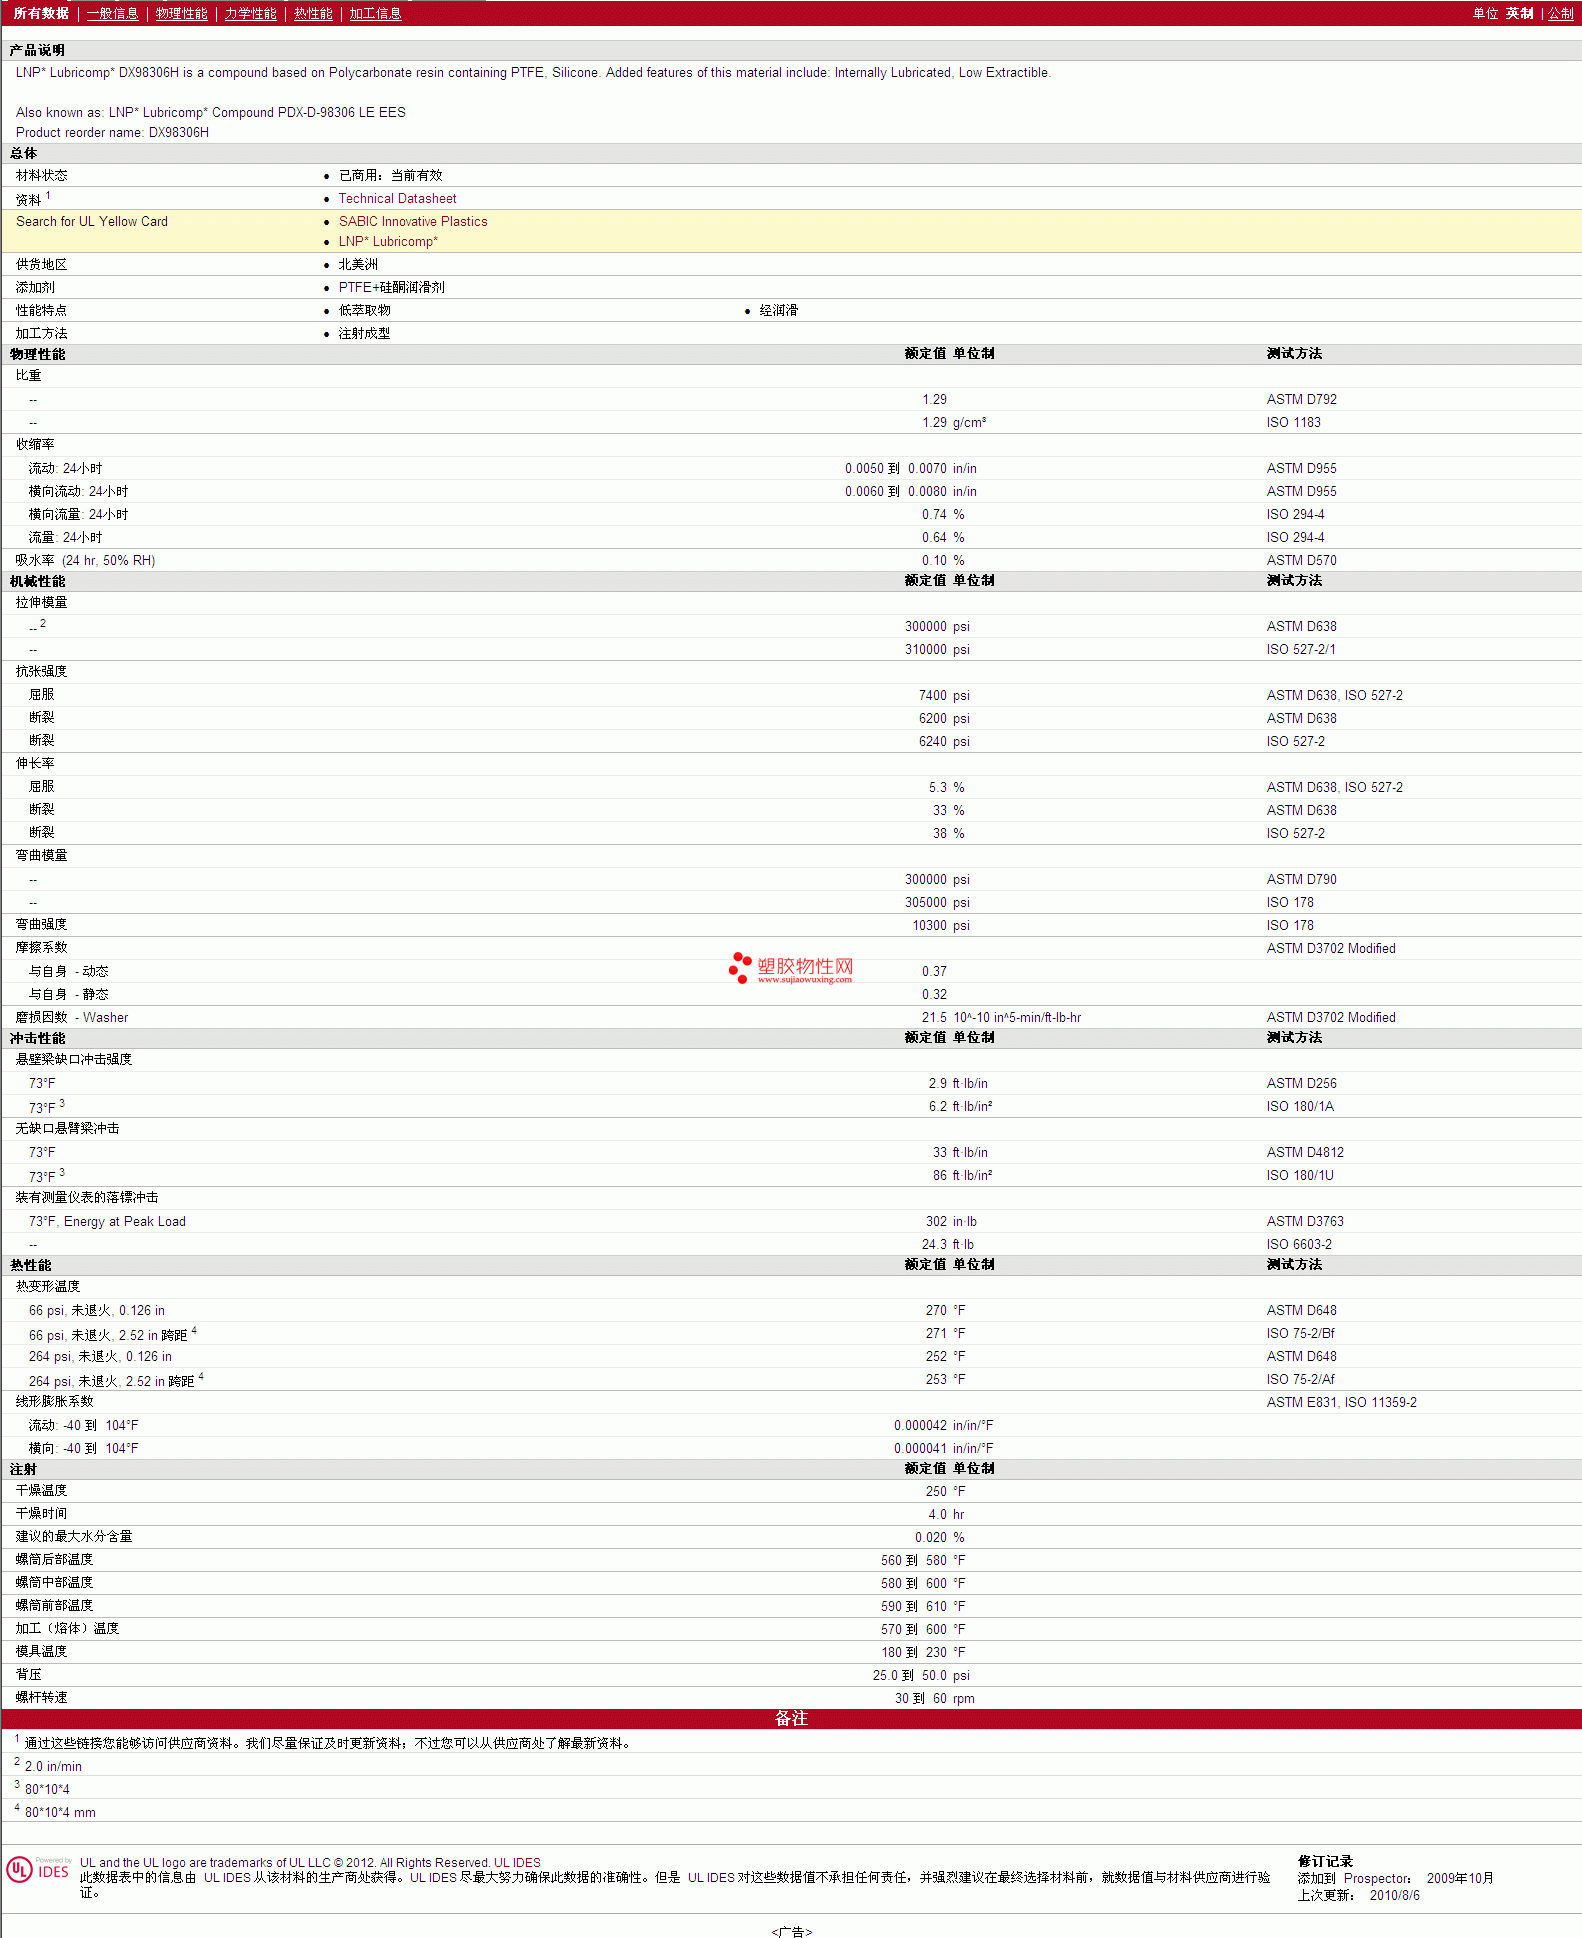Select the 所有数据 tab
This screenshot has width=1582, height=1938.
point(41,13)
